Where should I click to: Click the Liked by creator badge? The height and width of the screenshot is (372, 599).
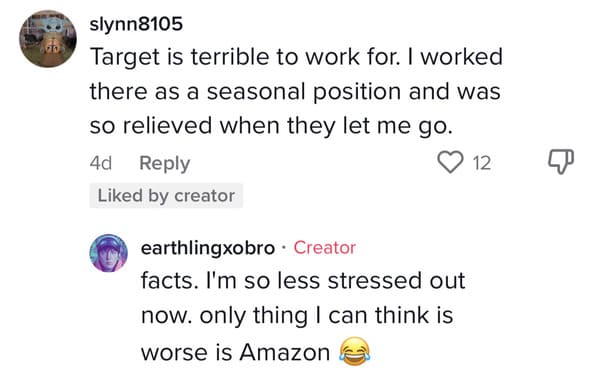(x=166, y=196)
